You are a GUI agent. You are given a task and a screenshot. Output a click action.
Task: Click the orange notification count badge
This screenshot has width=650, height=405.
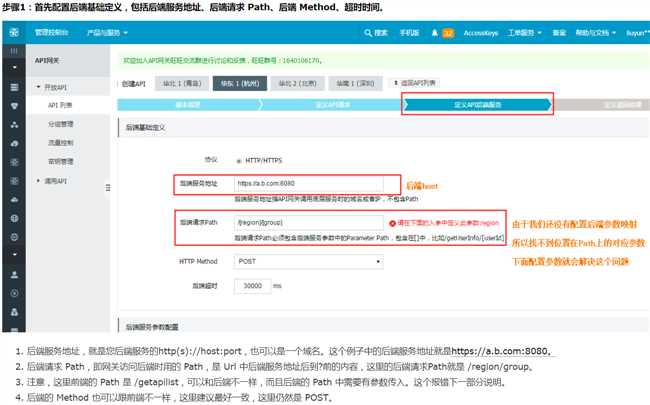coord(448,33)
